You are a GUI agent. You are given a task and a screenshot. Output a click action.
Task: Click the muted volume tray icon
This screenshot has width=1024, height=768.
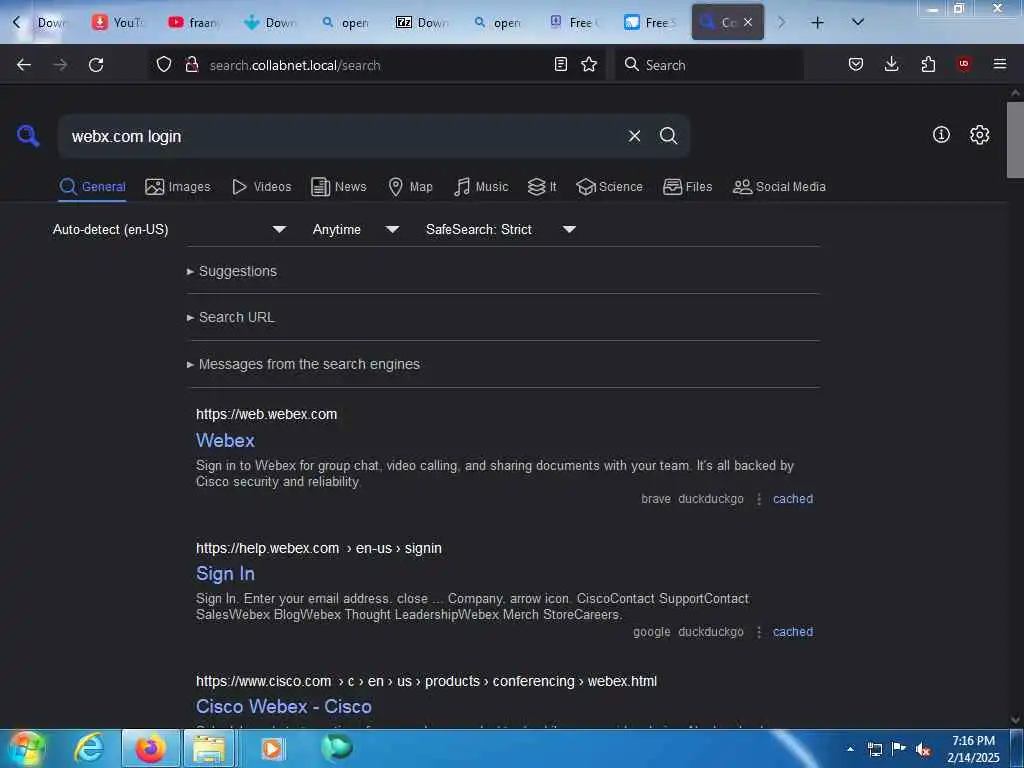tap(923, 749)
